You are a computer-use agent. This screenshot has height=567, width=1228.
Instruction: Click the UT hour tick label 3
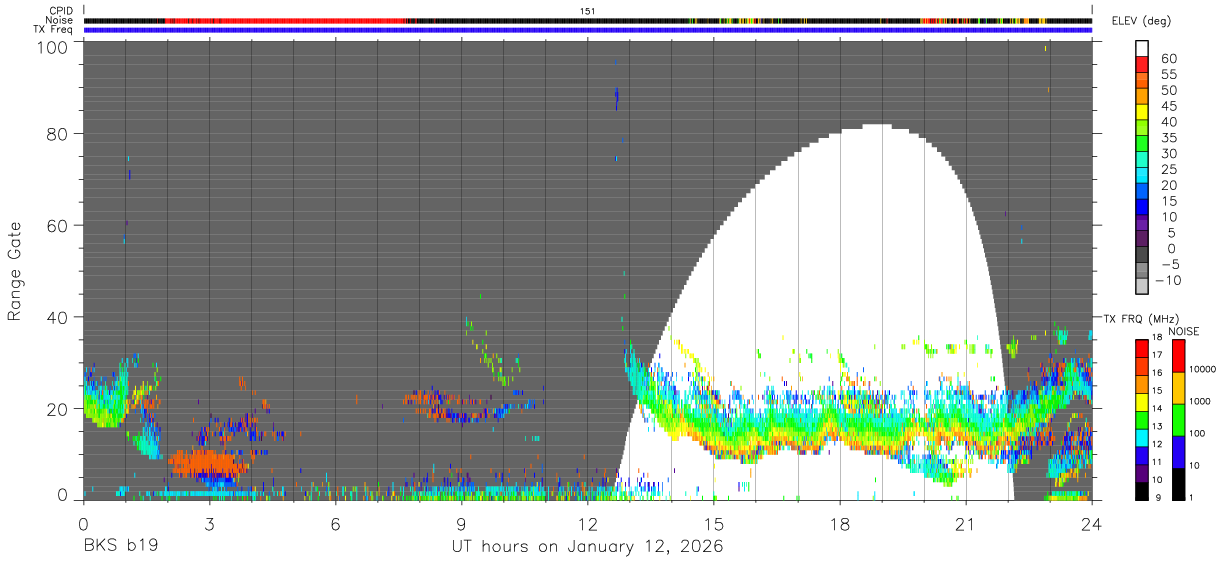209,524
